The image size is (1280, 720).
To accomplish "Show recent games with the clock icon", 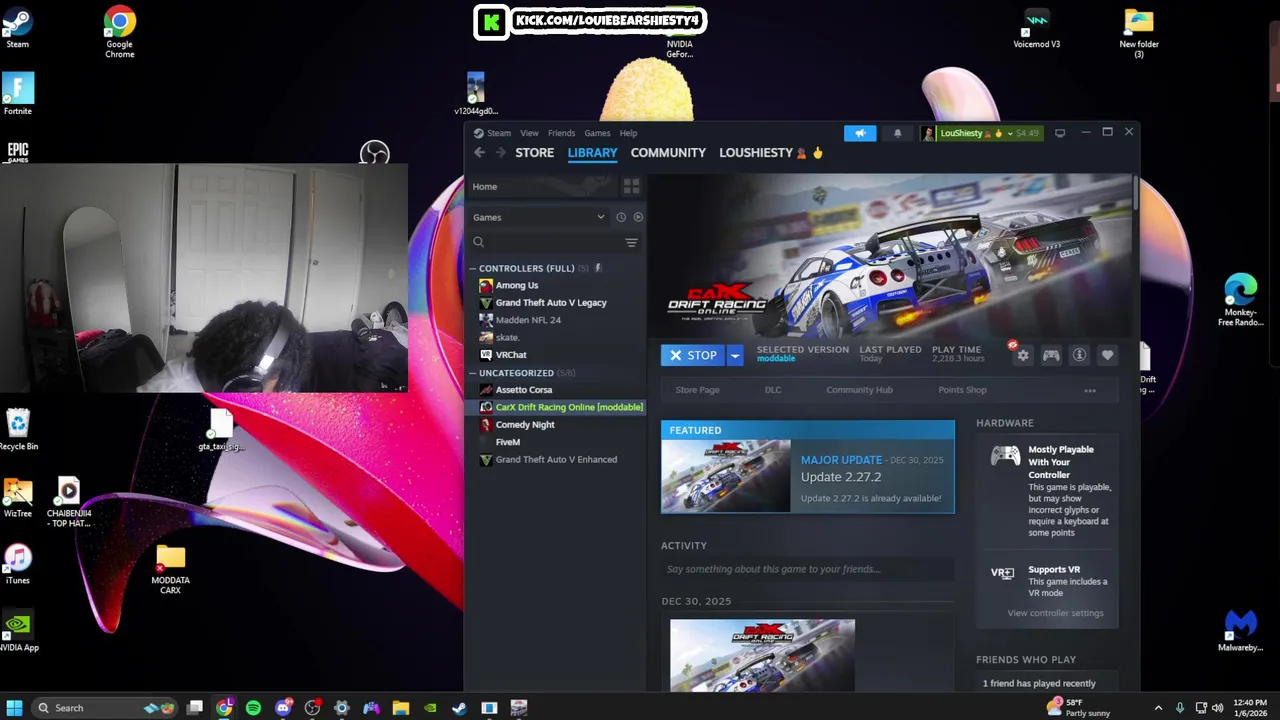I will tap(621, 217).
